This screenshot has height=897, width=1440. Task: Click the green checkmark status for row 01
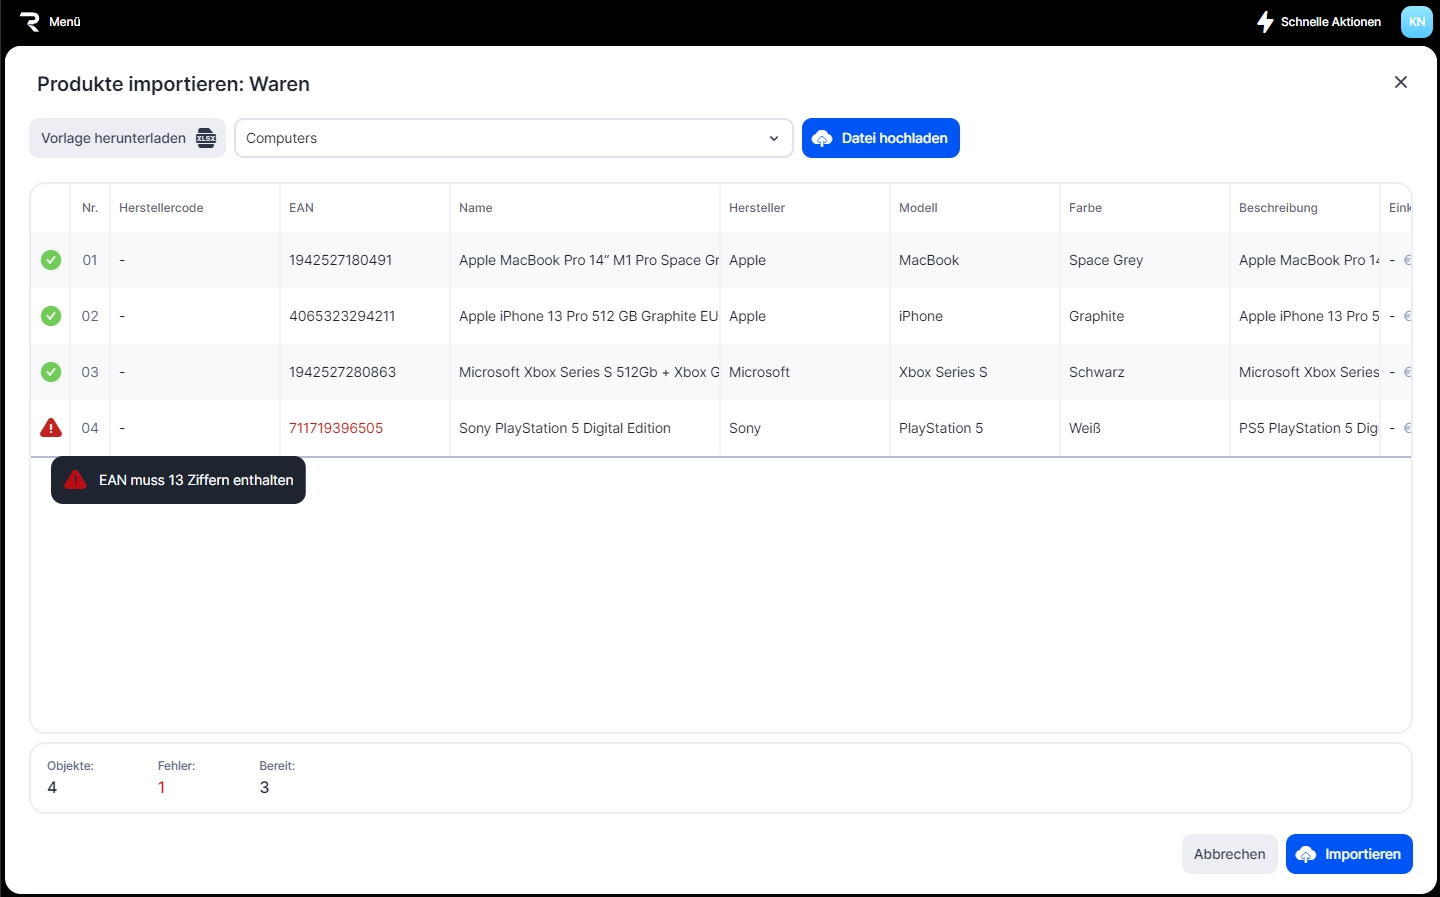coord(51,260)
